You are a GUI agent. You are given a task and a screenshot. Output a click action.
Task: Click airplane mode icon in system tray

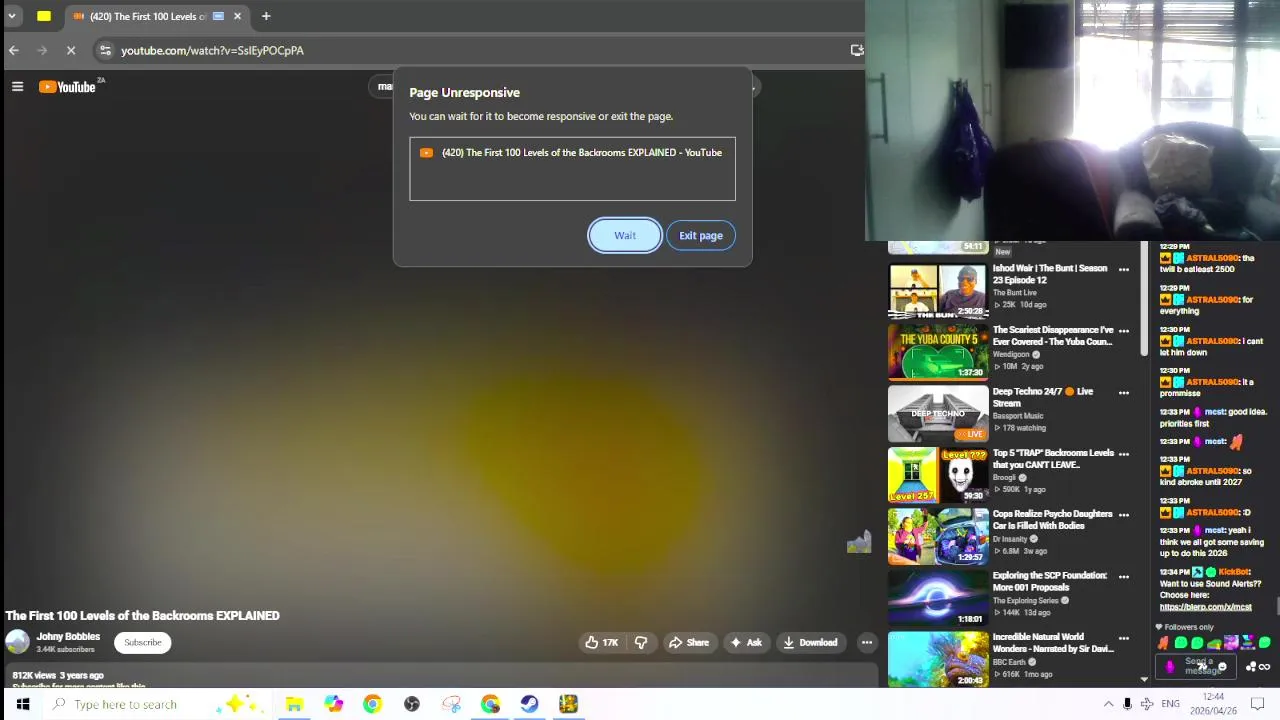(1147, 704)
